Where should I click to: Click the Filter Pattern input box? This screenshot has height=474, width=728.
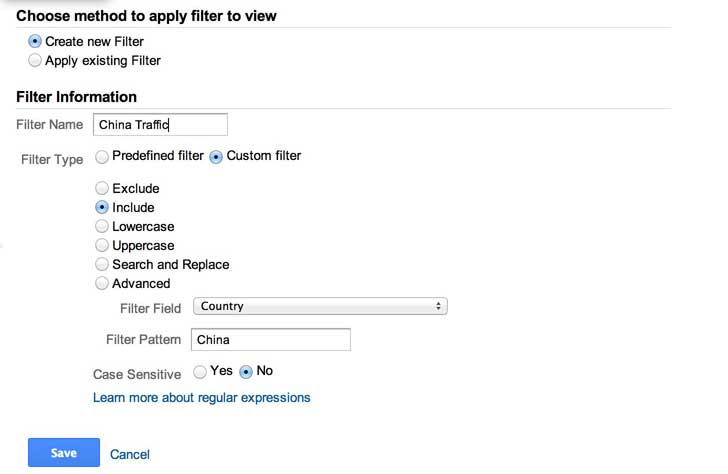pos(270,340)
